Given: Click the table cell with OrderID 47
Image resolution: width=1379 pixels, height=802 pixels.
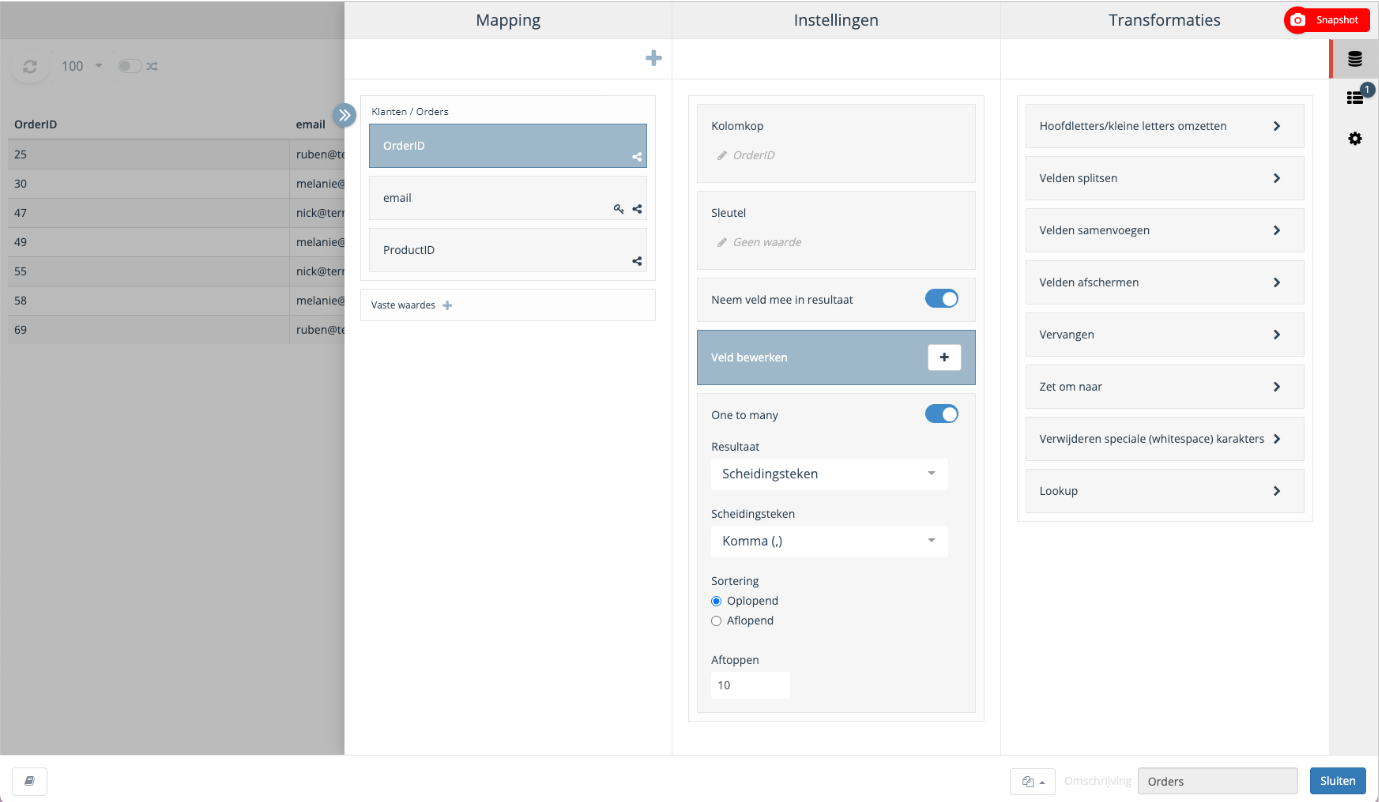Looking at the screenshot, I should click(x=149, y=213).
